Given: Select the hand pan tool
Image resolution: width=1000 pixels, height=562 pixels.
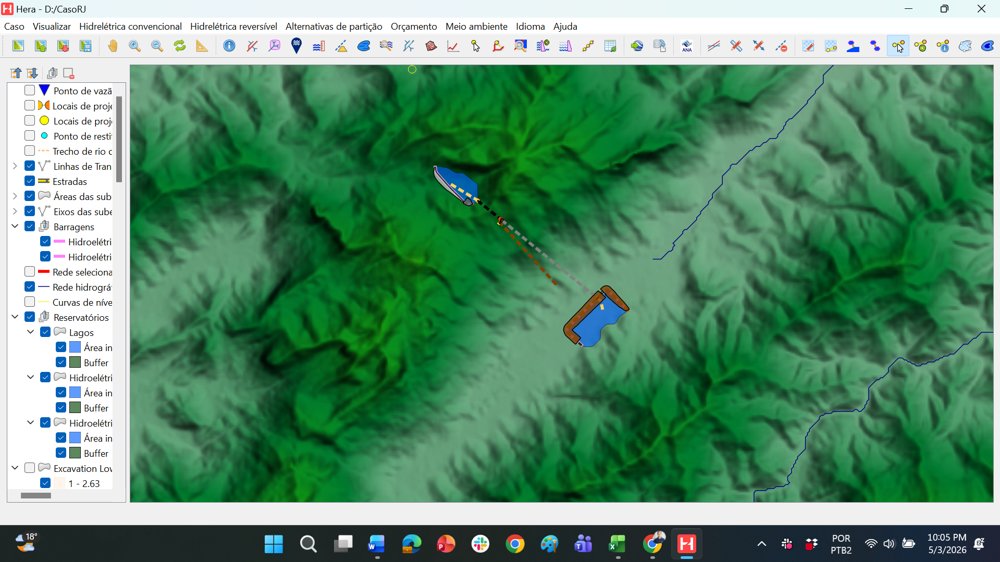Looking at the screenshot, I should click(113, 46).
